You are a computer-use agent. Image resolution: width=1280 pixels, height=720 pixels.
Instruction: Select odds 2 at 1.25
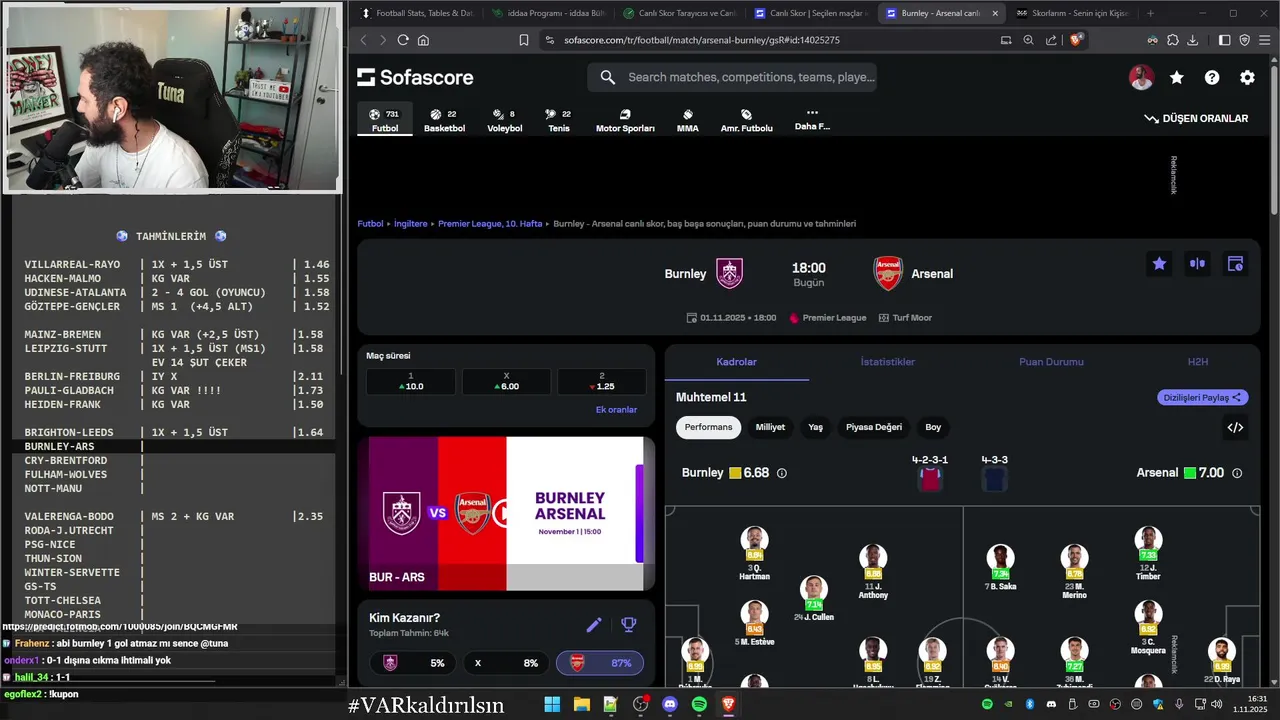coord(601,381)
